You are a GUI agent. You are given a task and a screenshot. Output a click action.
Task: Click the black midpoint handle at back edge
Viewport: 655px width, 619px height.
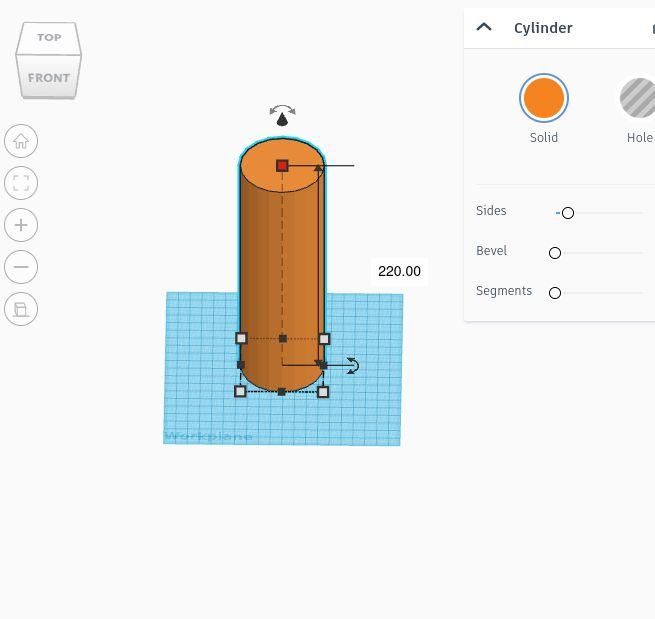pyautogui.click(x=283, y=338)
